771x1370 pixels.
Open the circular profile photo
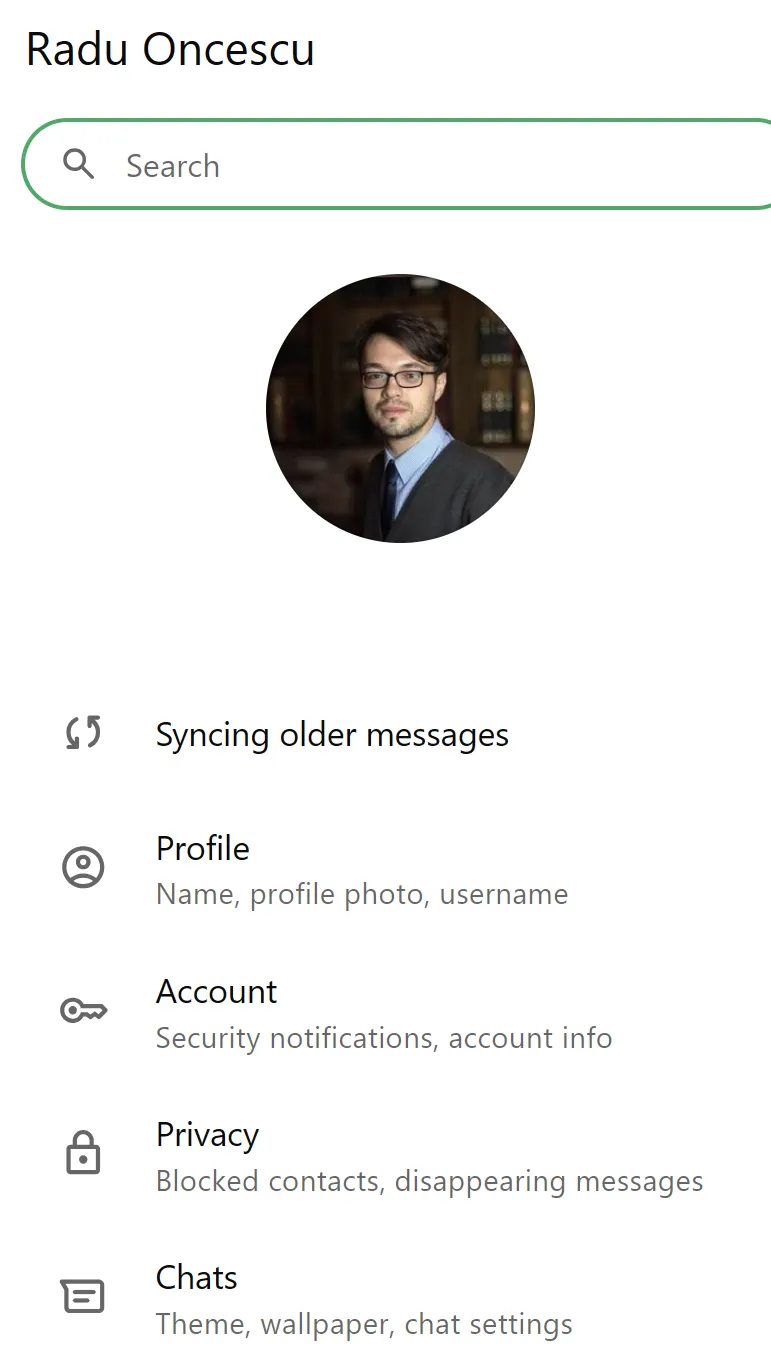coord(400,408)
